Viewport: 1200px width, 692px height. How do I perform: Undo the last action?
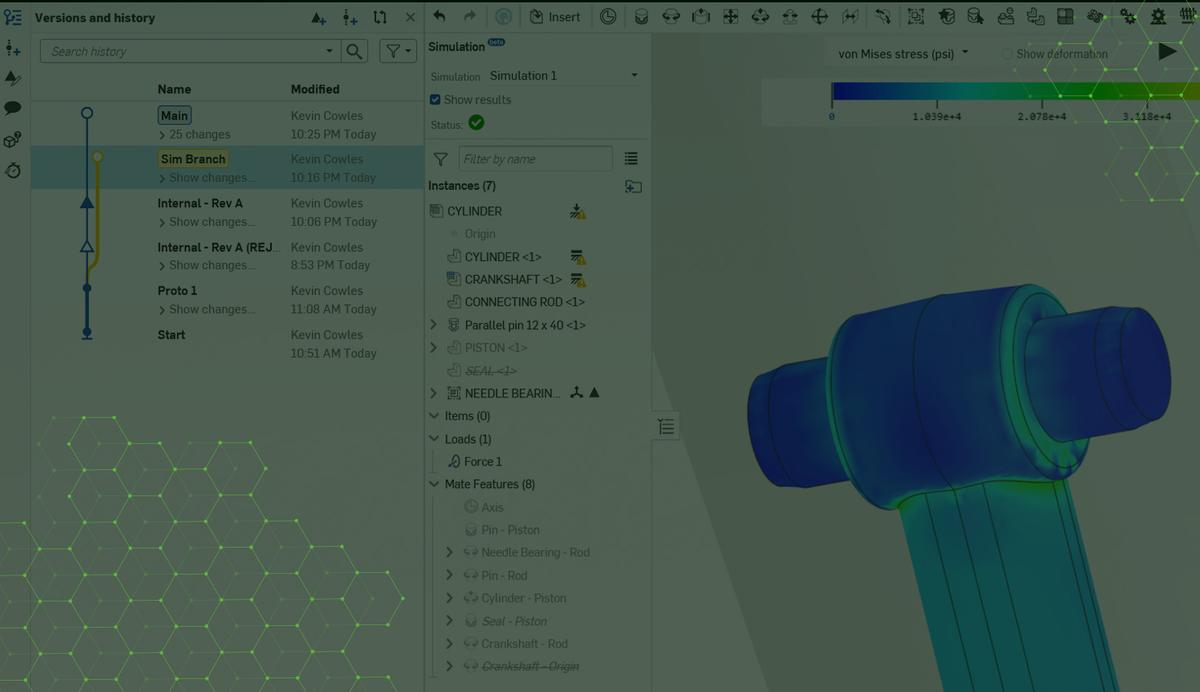tap(440, 16)
